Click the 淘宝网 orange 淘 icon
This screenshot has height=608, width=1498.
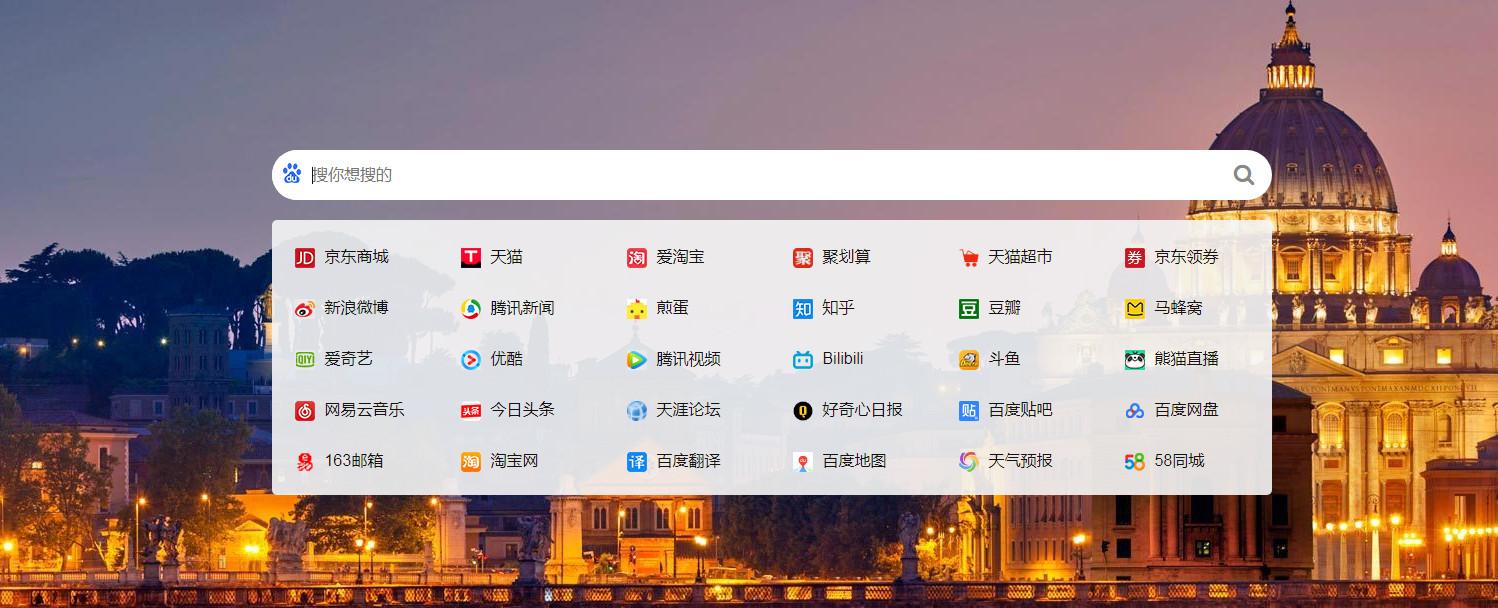[471, 462]
